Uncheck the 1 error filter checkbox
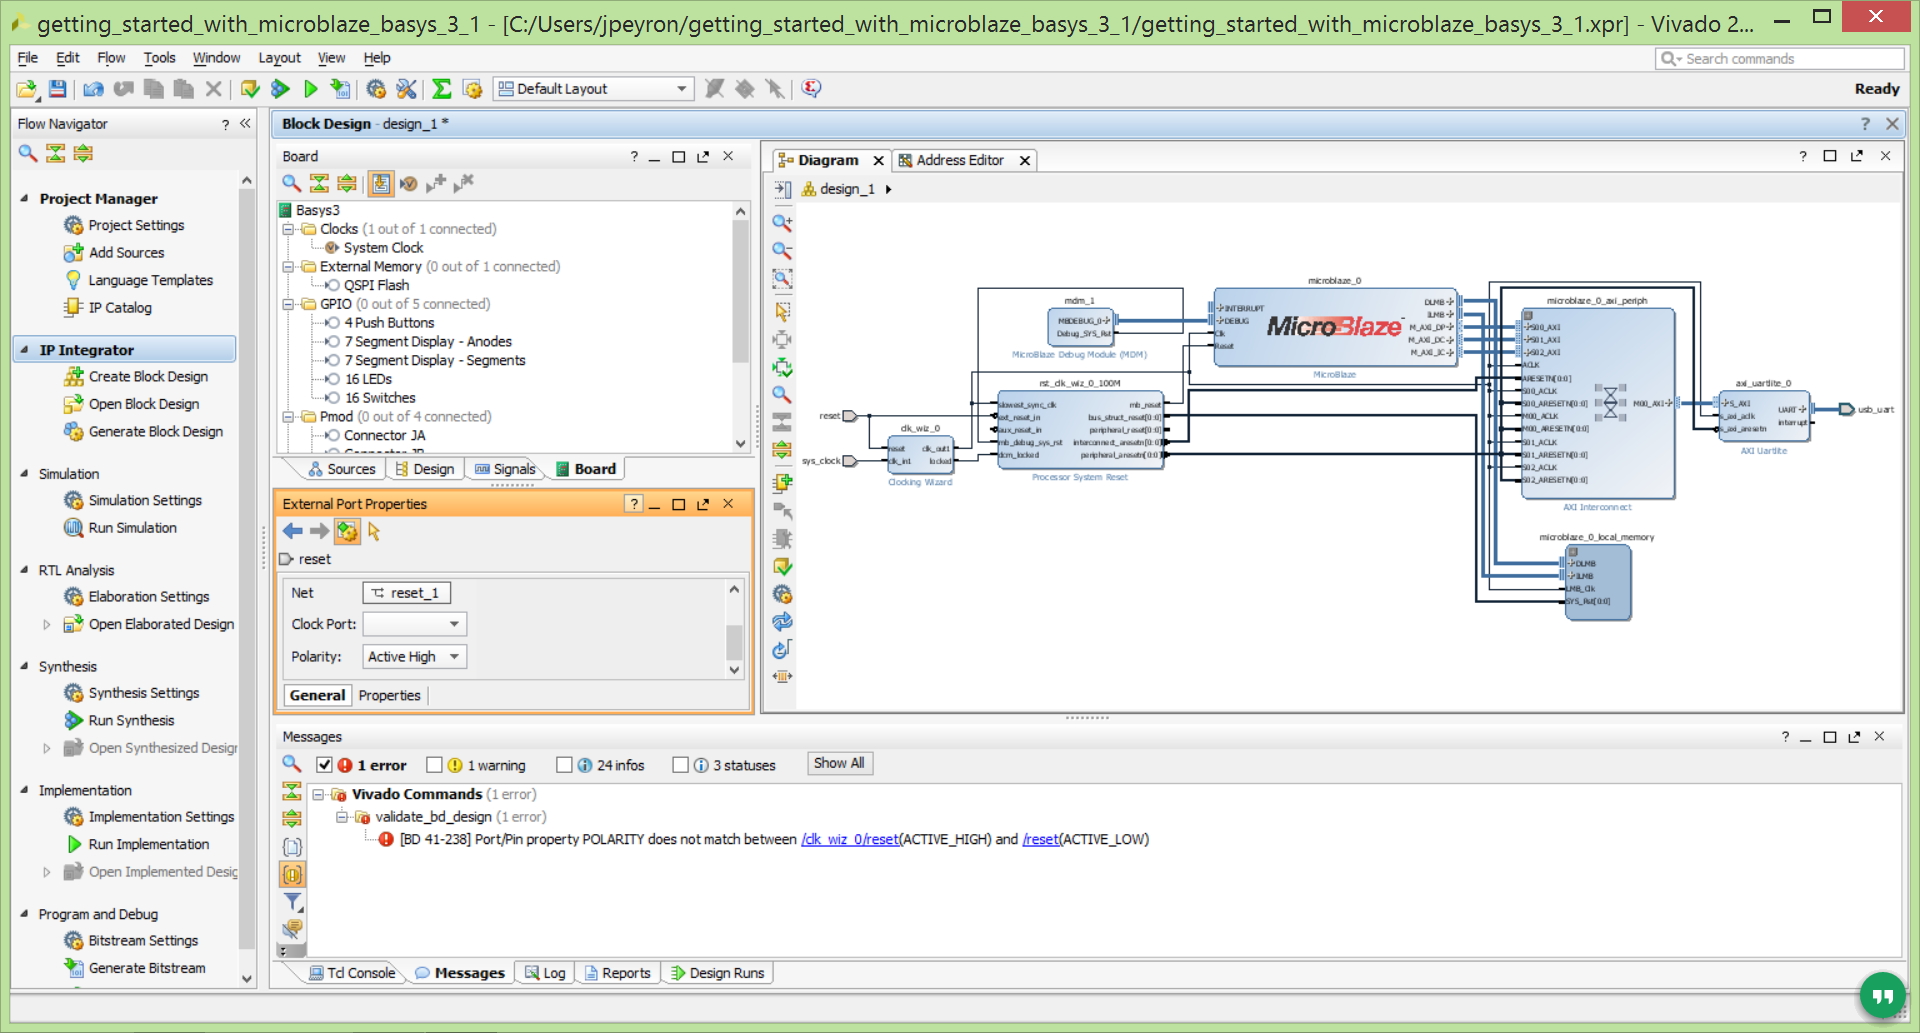 pyautogui.click(x=324, y=765)
